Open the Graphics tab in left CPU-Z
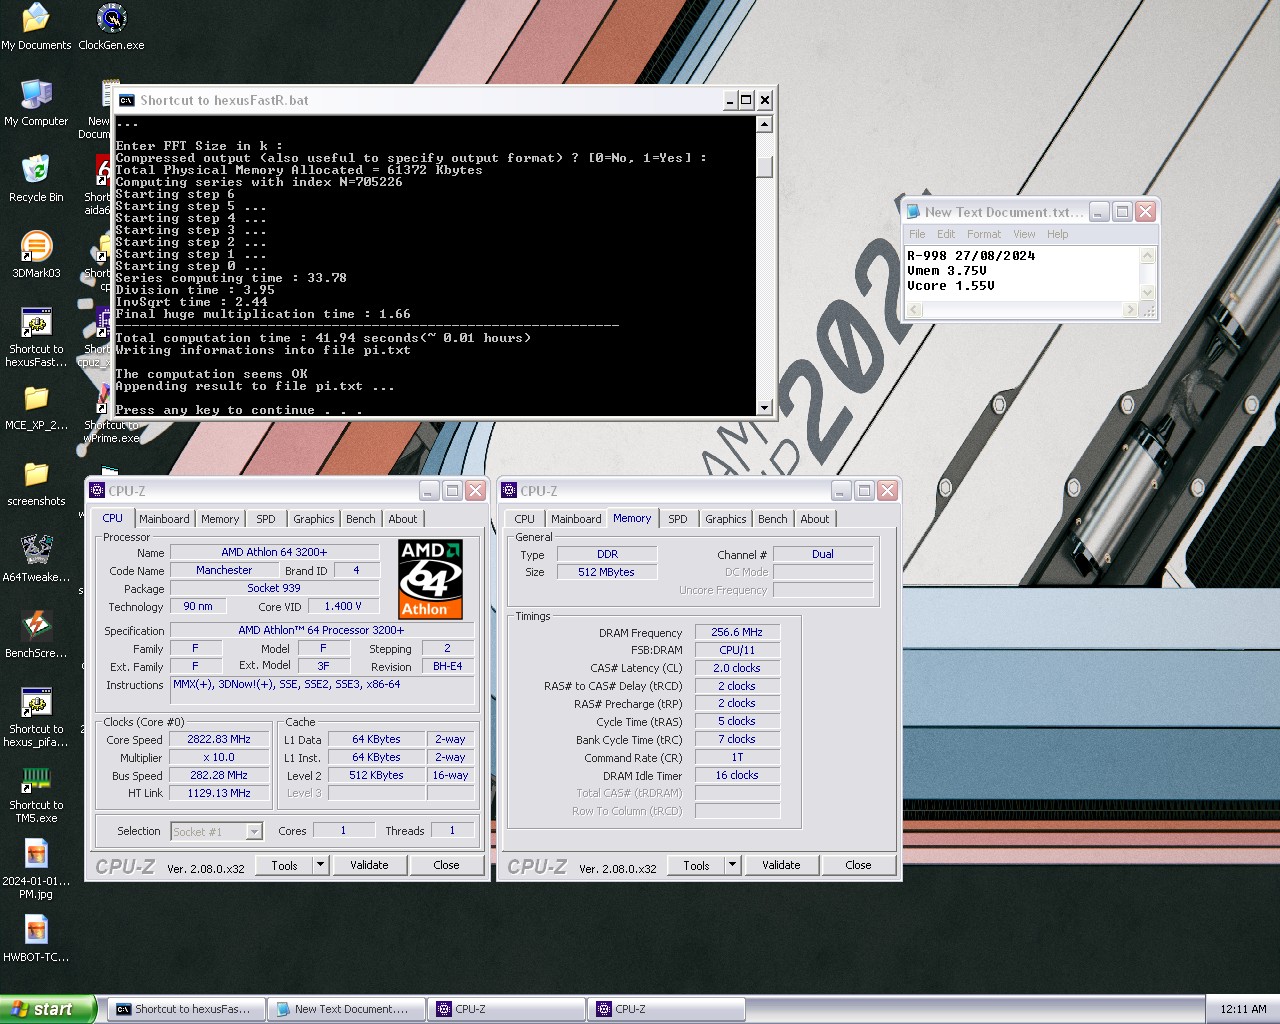 click(x=314, y=519)
